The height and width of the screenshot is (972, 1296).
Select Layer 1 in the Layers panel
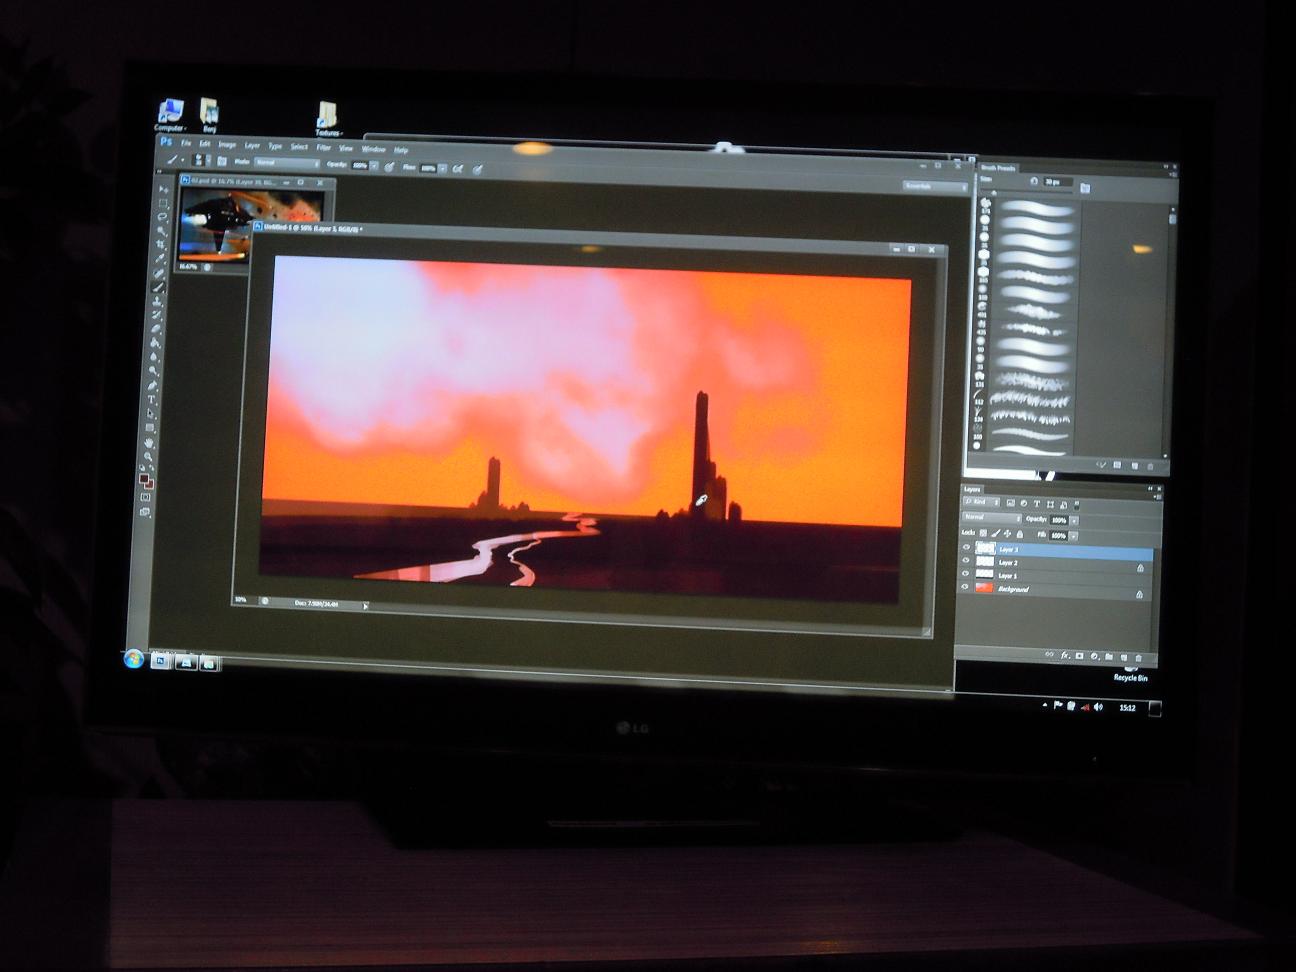(x=1008, y=576)
